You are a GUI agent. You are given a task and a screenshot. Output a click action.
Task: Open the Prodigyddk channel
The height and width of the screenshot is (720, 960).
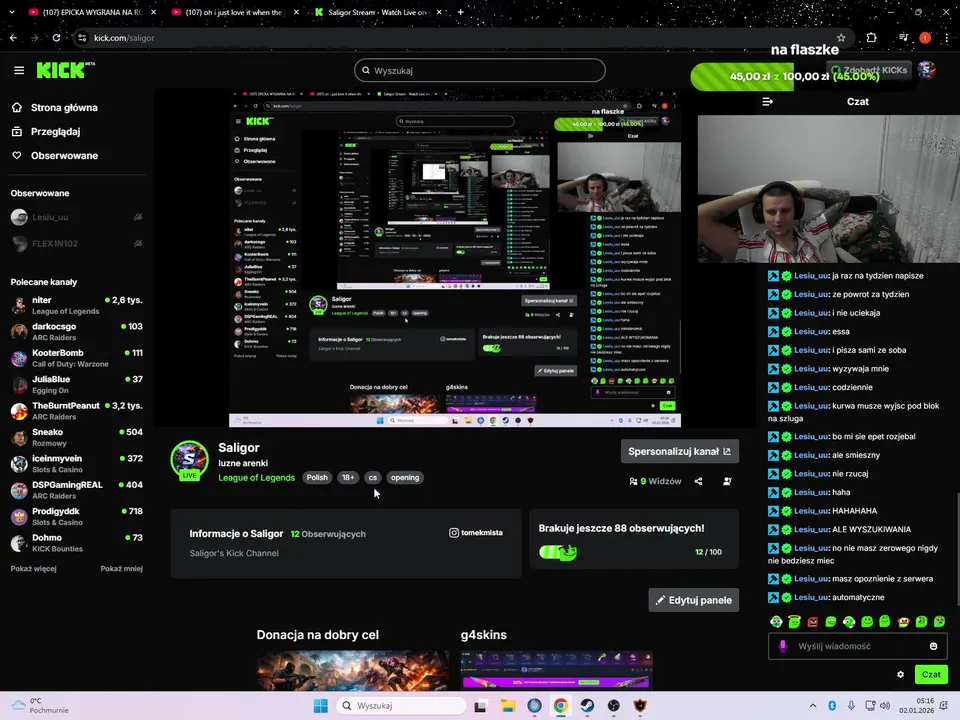(x=77, y=516)
